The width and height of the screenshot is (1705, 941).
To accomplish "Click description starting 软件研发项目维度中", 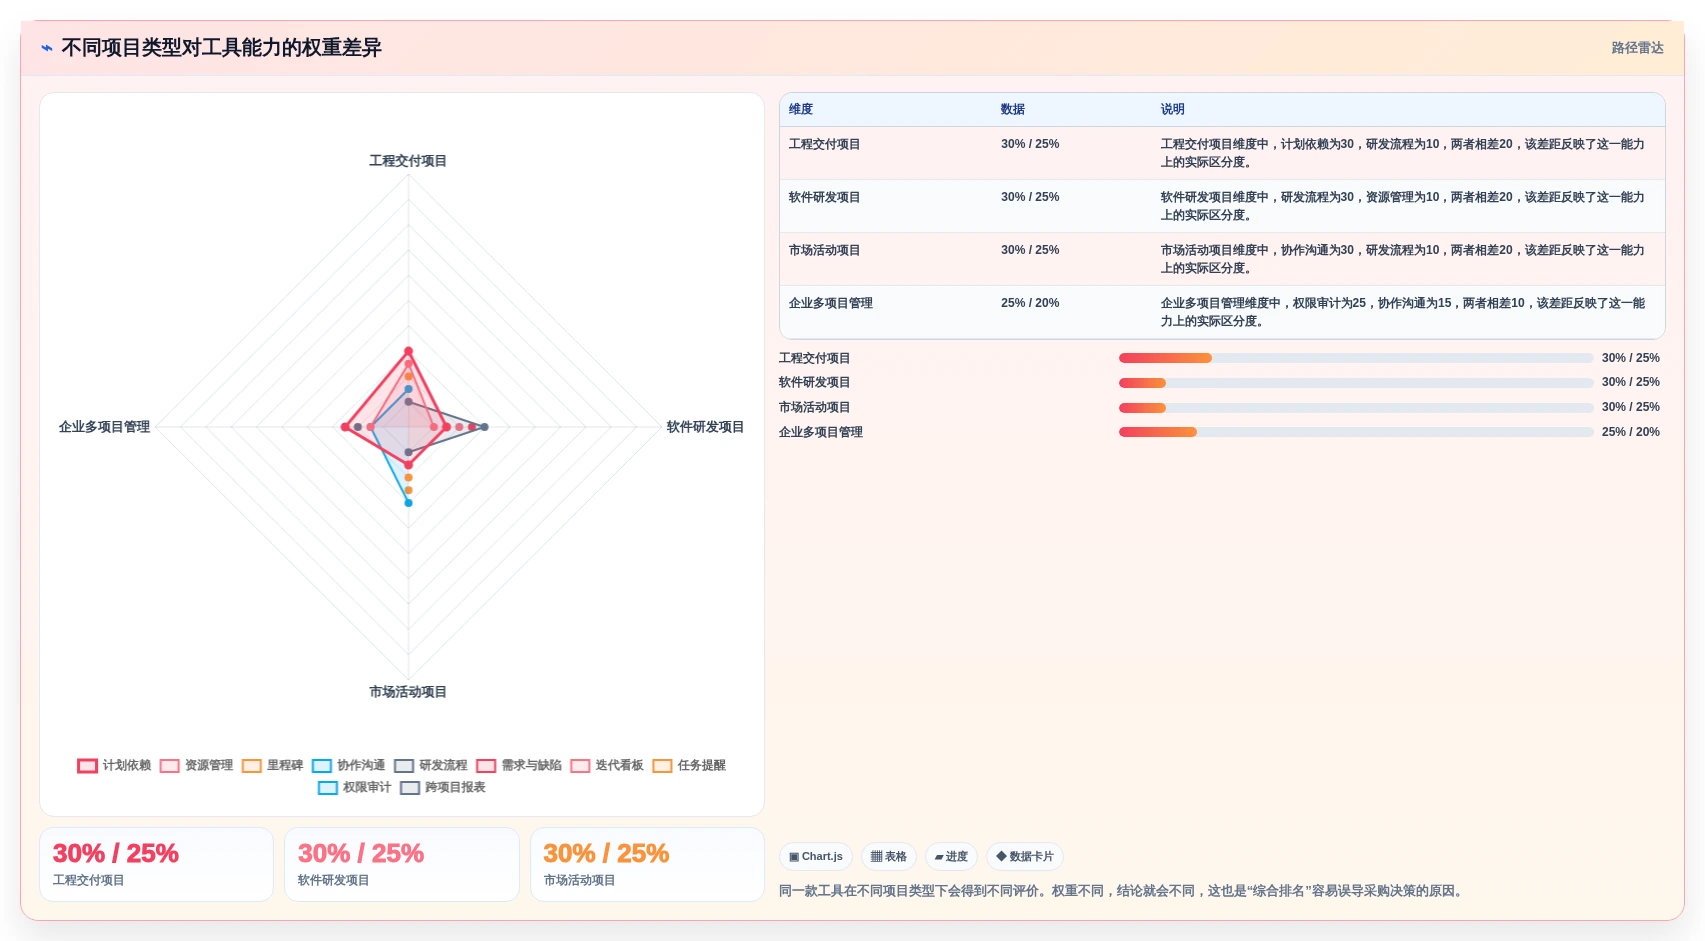I will coord(1403,206).
